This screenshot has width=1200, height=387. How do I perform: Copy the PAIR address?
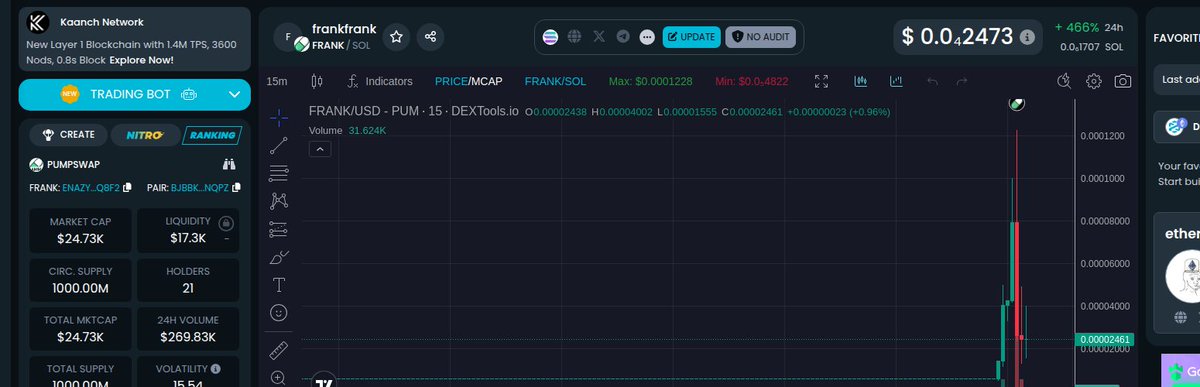(236, 187)
